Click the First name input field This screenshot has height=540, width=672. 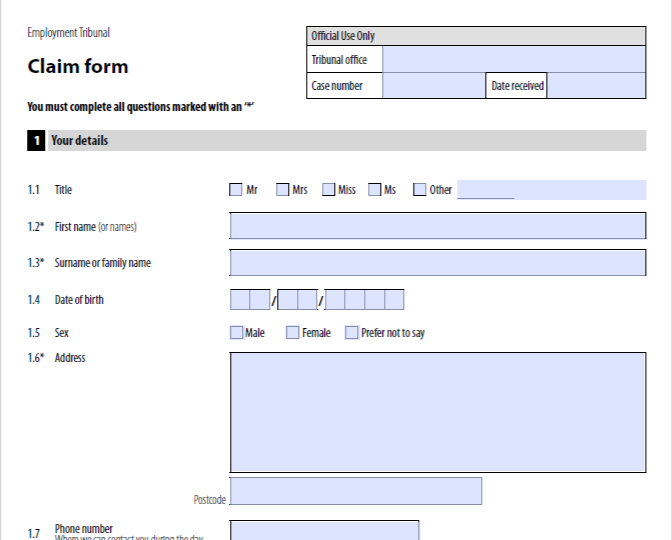tap(438, 225)
